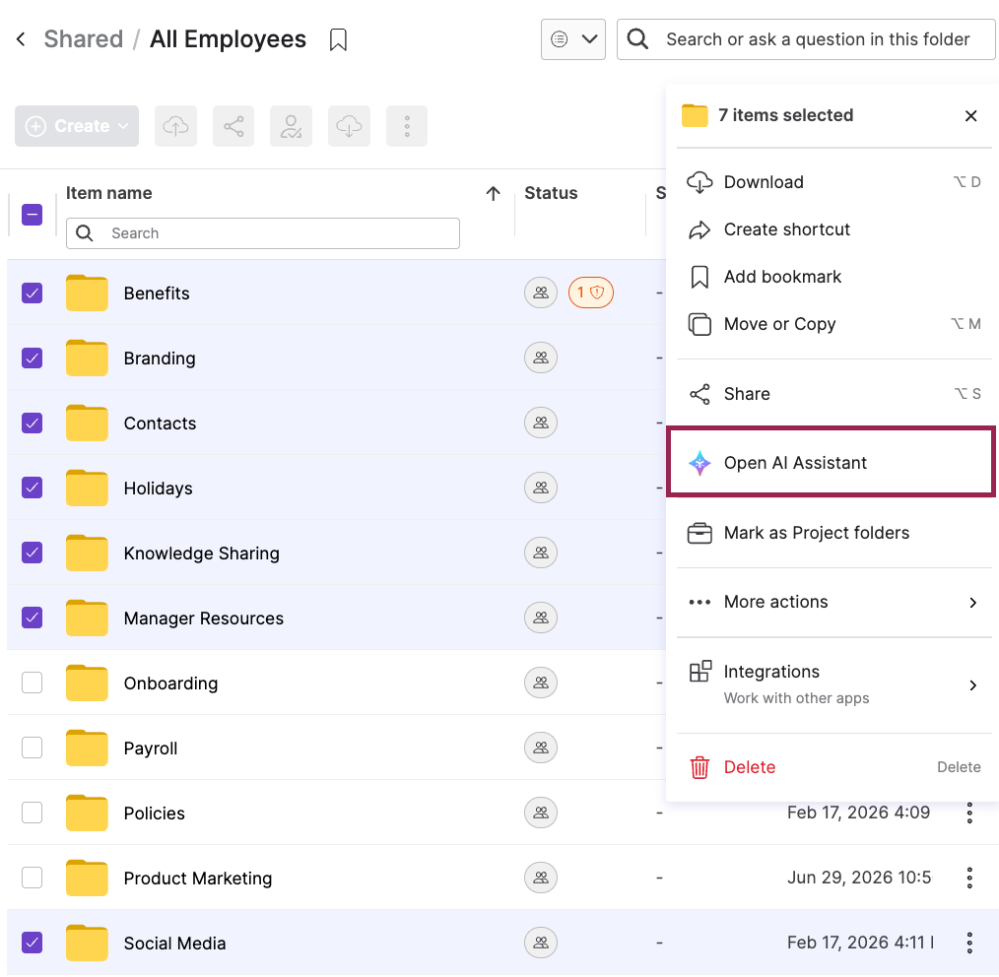This screenshot has width=999, height=977.
Task: Click the request approval person icon
Action: 291,126
